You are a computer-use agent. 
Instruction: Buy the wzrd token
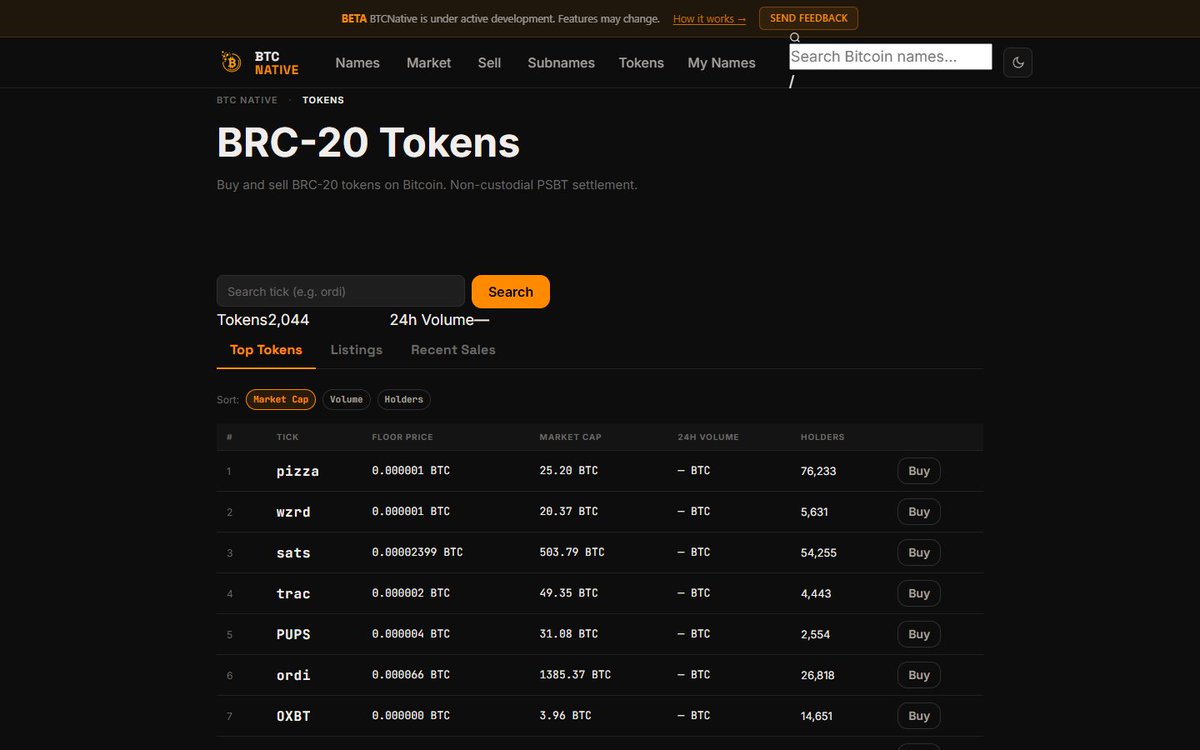(x=919, y=512)
